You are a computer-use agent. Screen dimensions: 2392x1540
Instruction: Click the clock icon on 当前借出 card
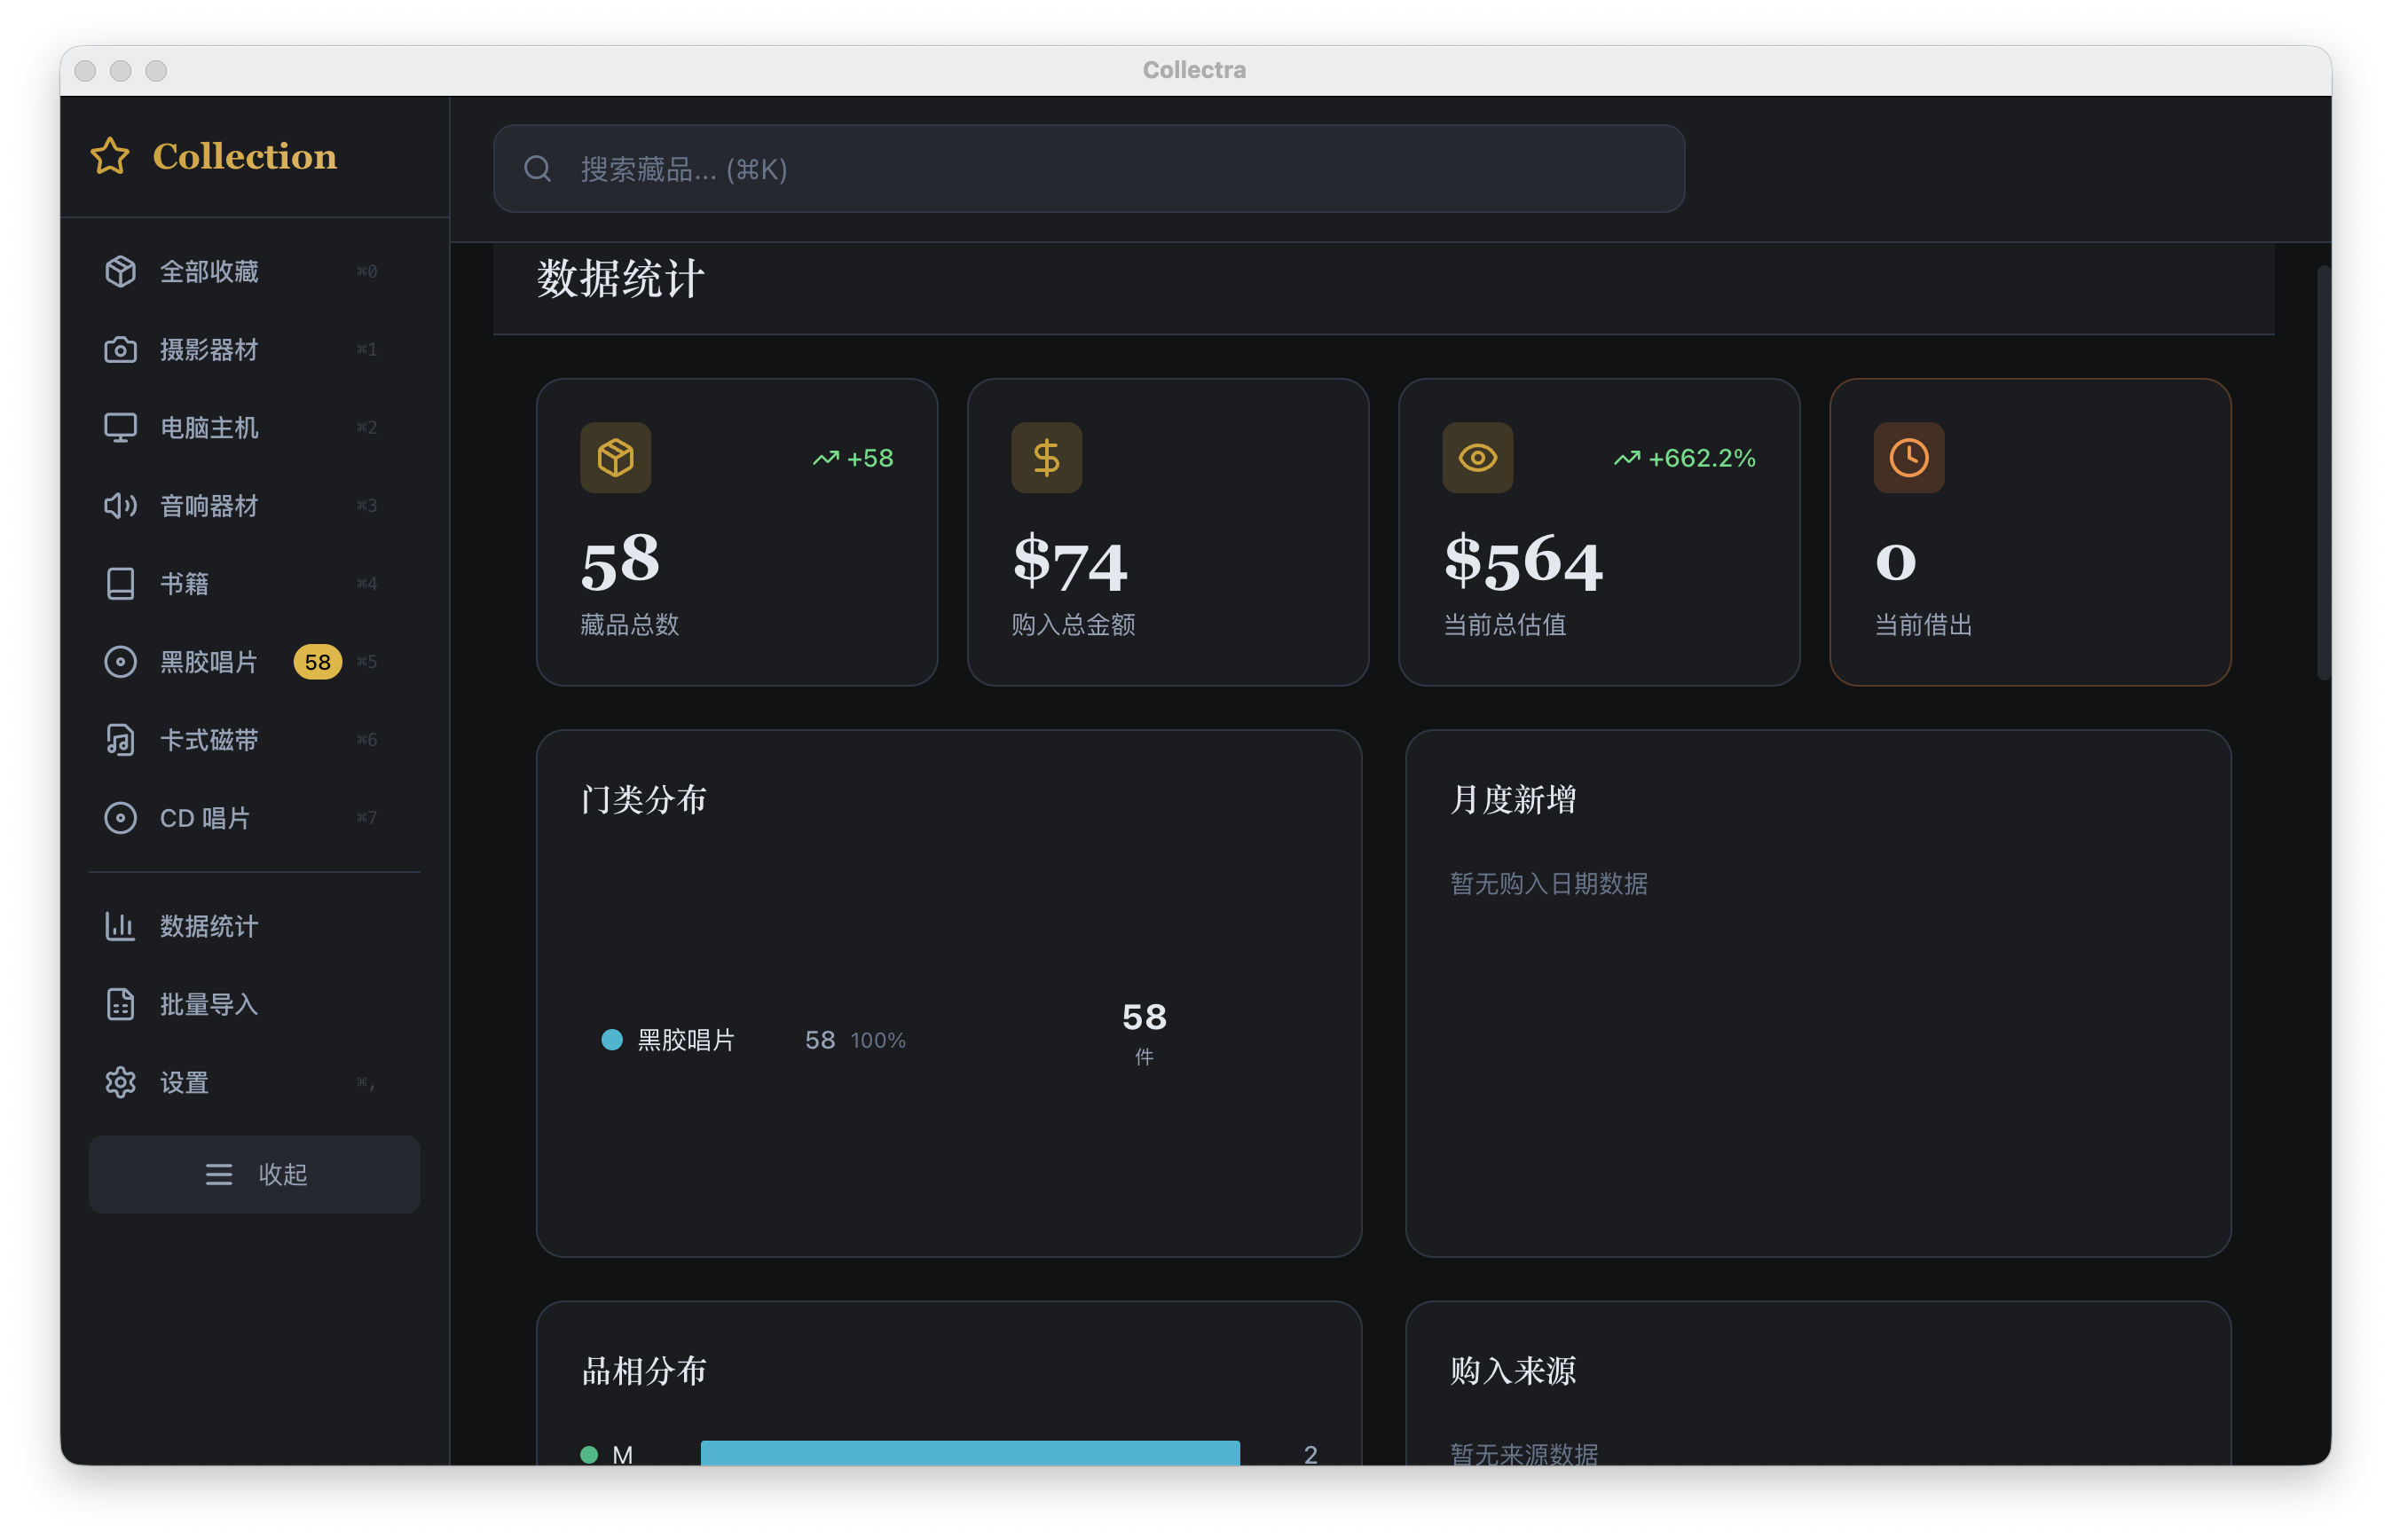1909,457
